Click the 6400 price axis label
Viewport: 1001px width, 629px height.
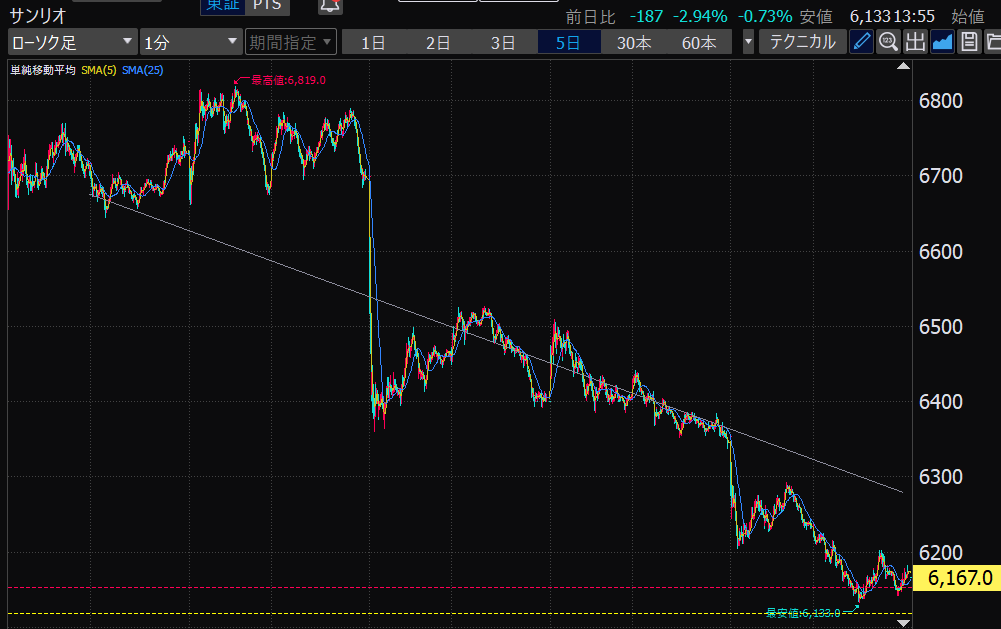point(940,402)
